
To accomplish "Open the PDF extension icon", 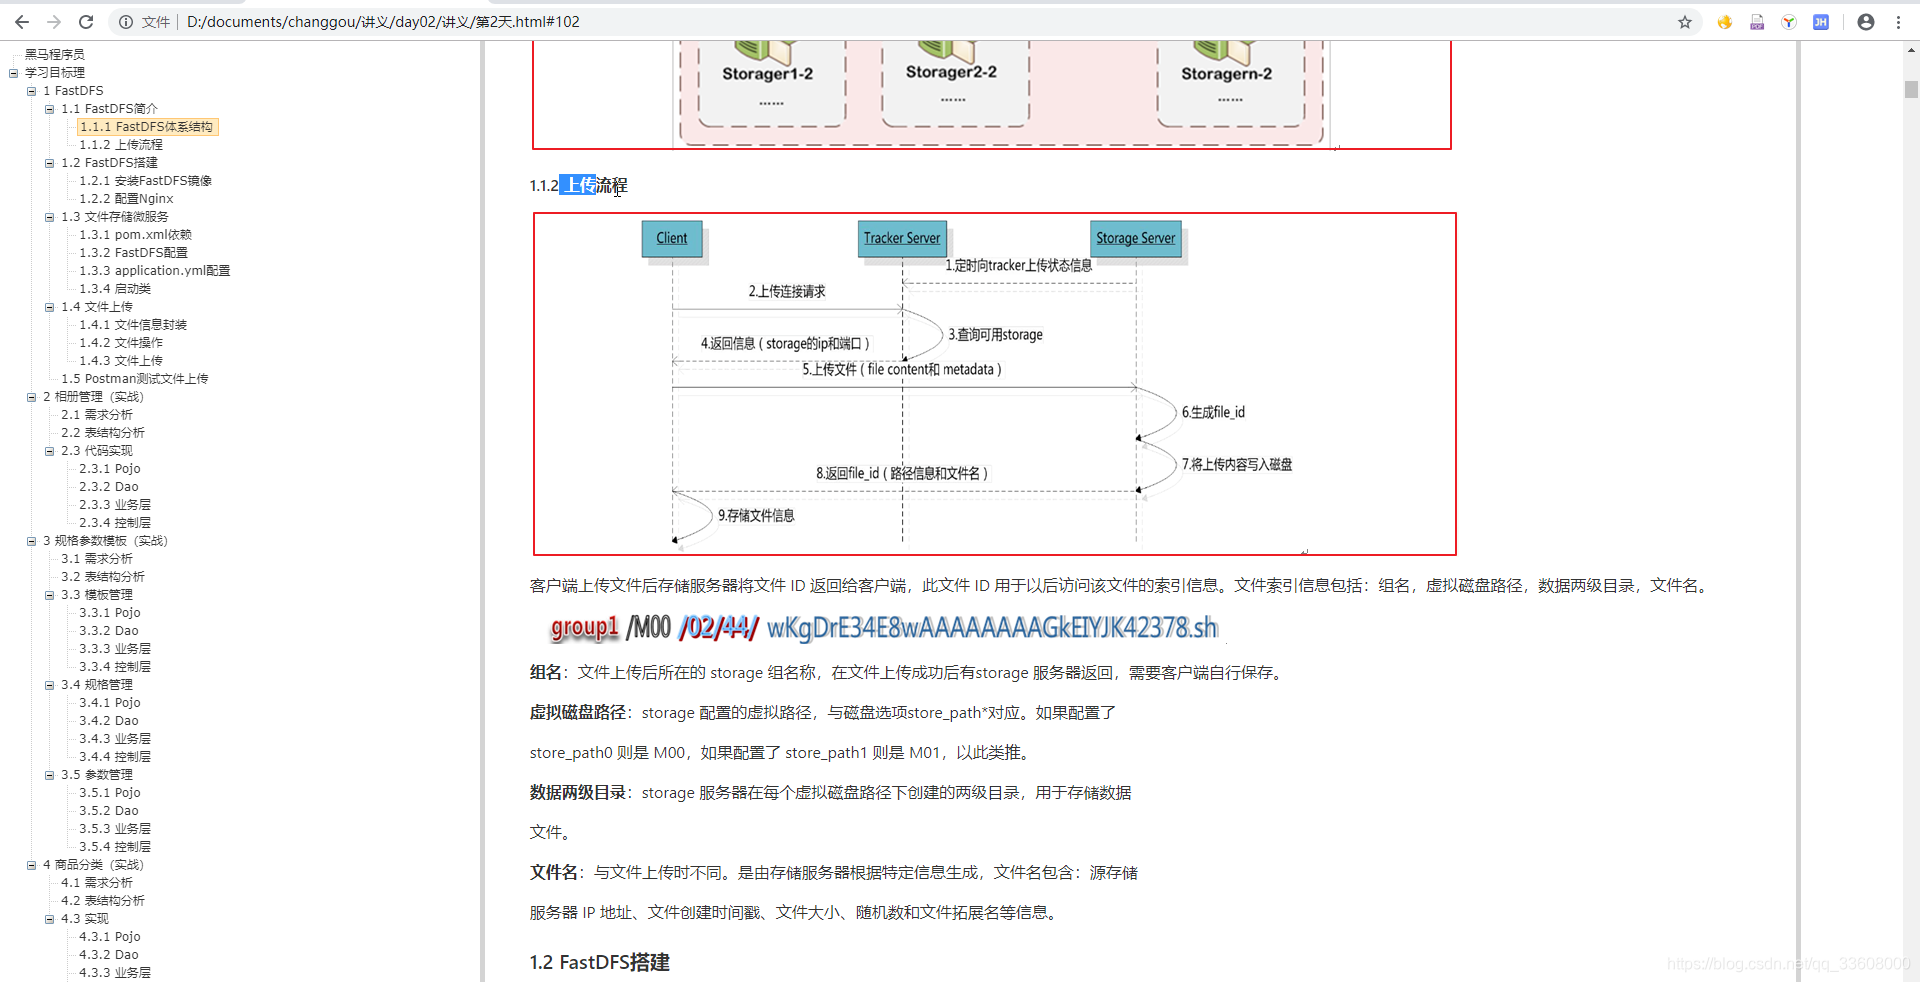I will click(1757, 22).
